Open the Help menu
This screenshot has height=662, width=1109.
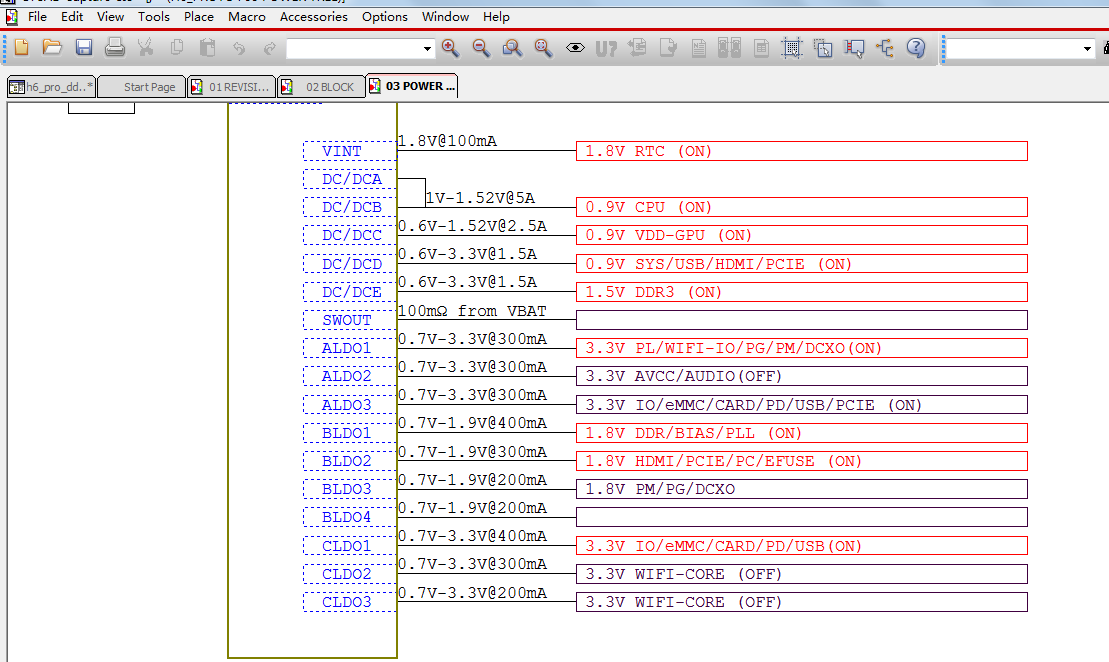496,16
